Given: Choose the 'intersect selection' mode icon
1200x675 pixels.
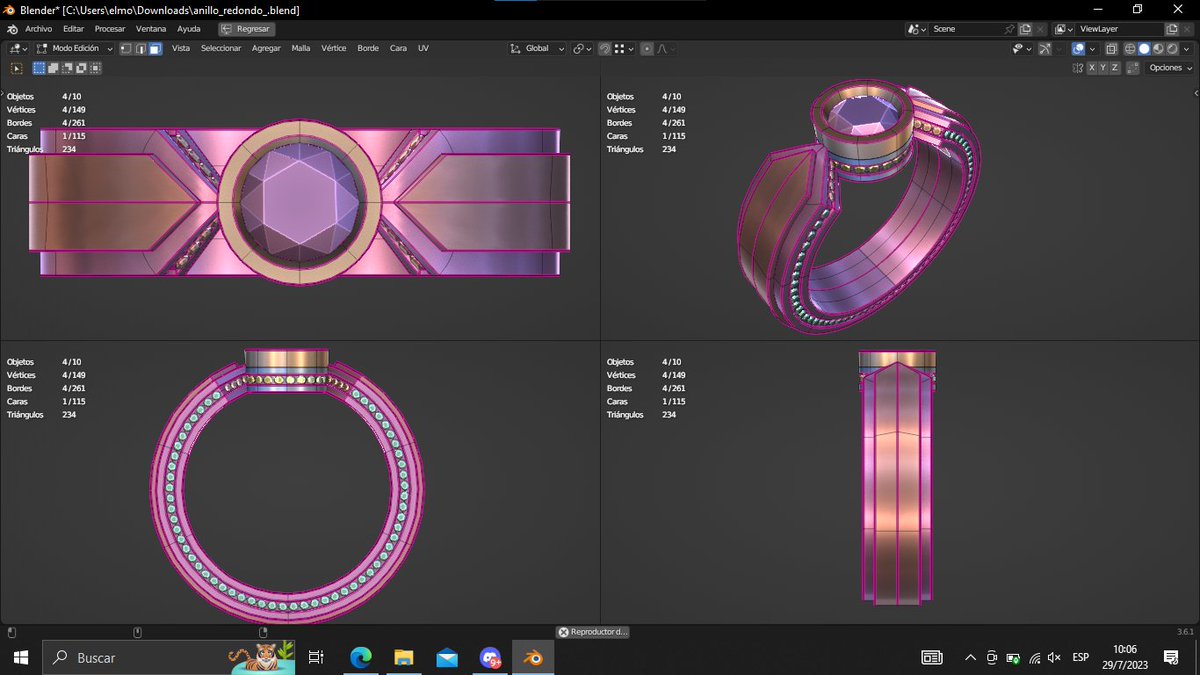Looking at the screenshot, I should click(95, 68).
